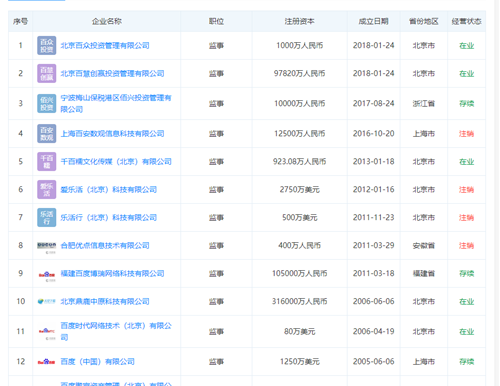Click the date 2006-06-06
Viewport: 500px width, 386px height.
click(x=374, y=302)
